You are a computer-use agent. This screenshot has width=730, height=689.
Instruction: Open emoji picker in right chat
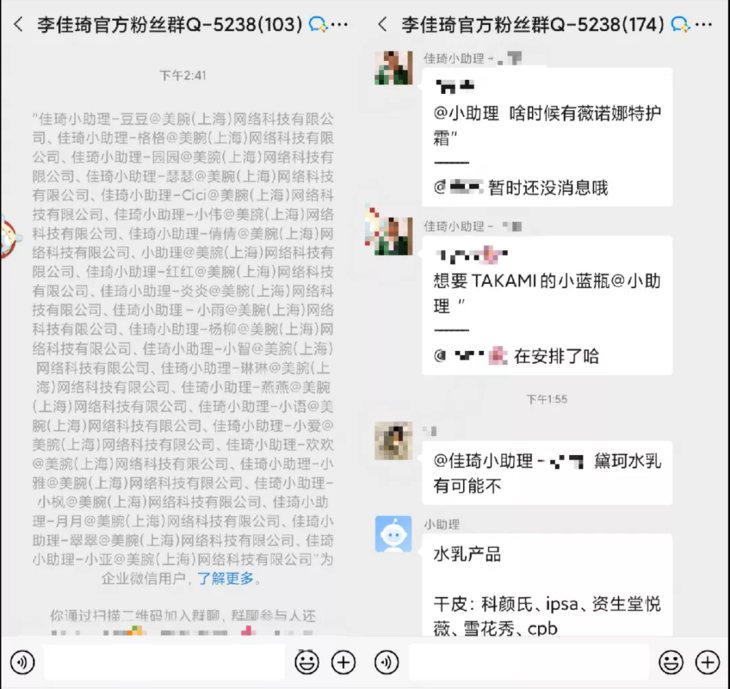pyautogui.click(x=671, y=662)
